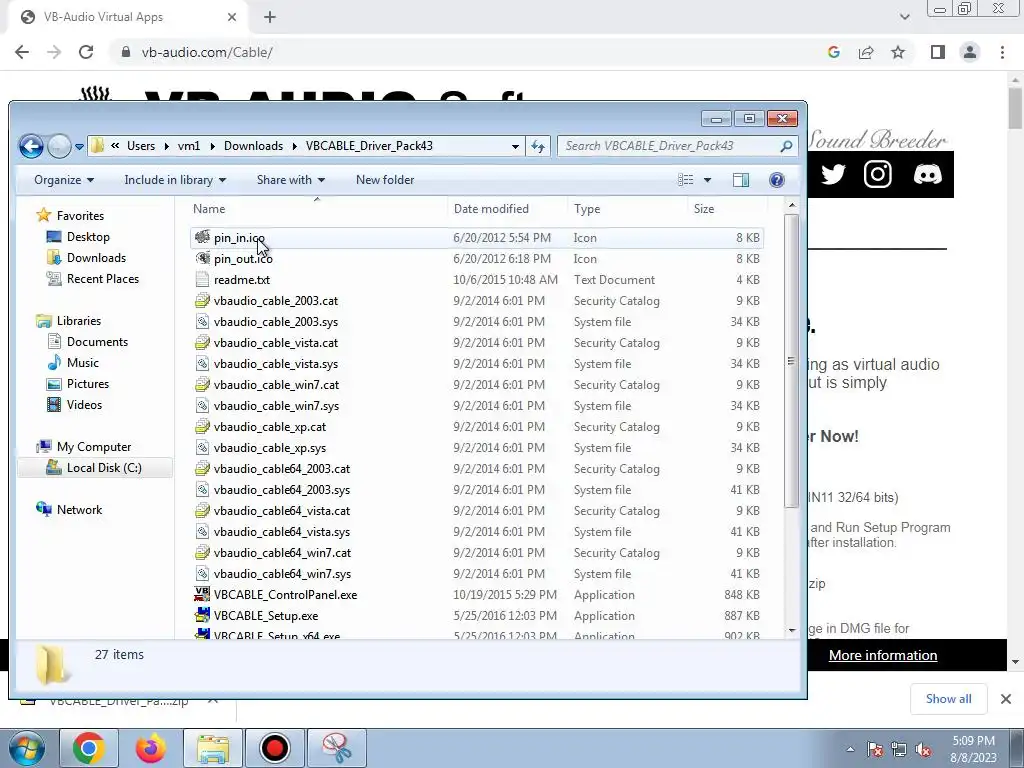Click the Chrome address bar URL
Image resolution: width=1024 pixels, height=768 pixels.
tap(207, 52)
